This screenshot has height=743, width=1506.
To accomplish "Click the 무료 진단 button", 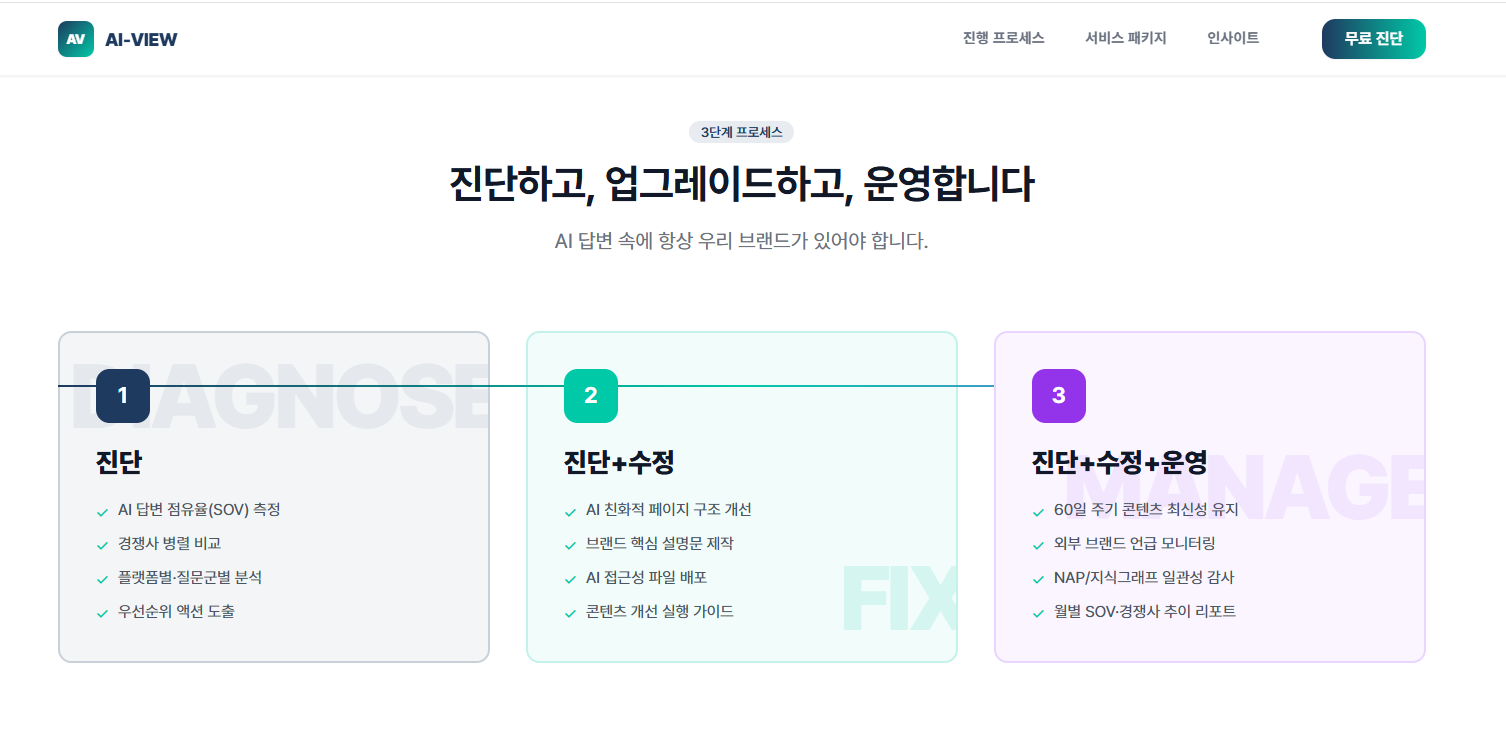I will pyautogui.click(x=1373, y=39).
